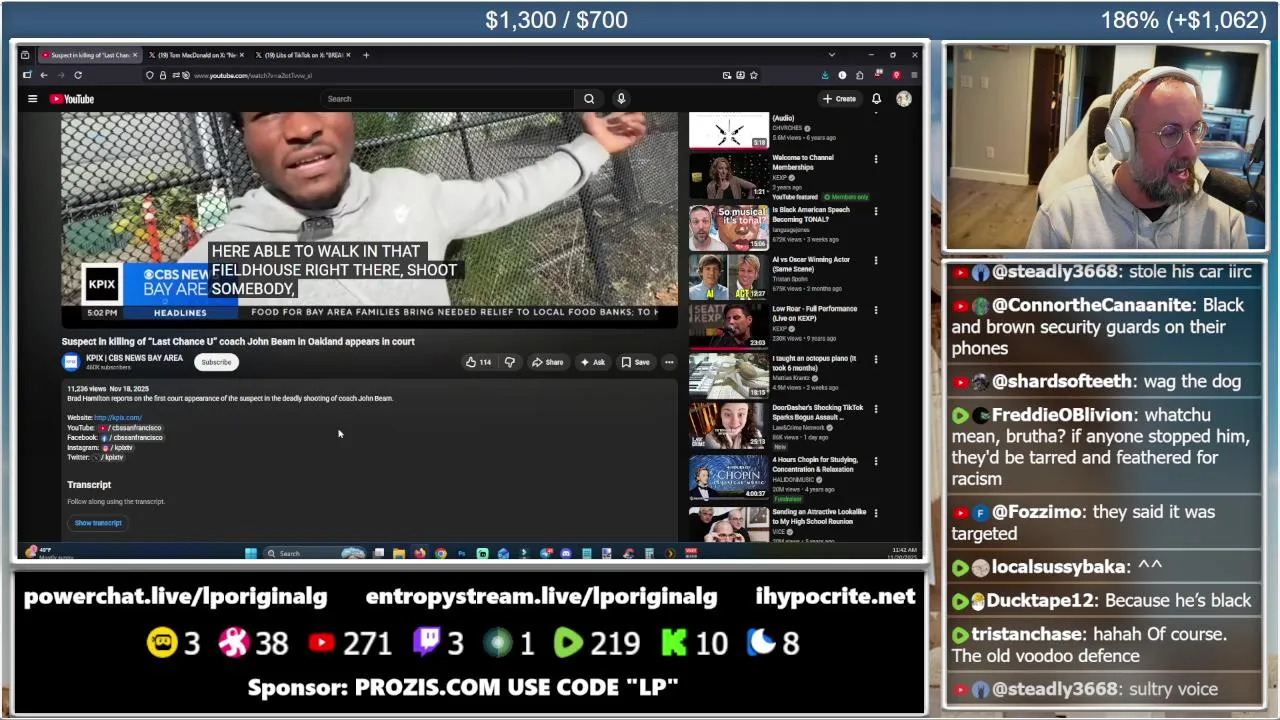The height and width of the screenshot is (720, 1280).
Task: Open a new browser tab
Action: click(366, 55)
